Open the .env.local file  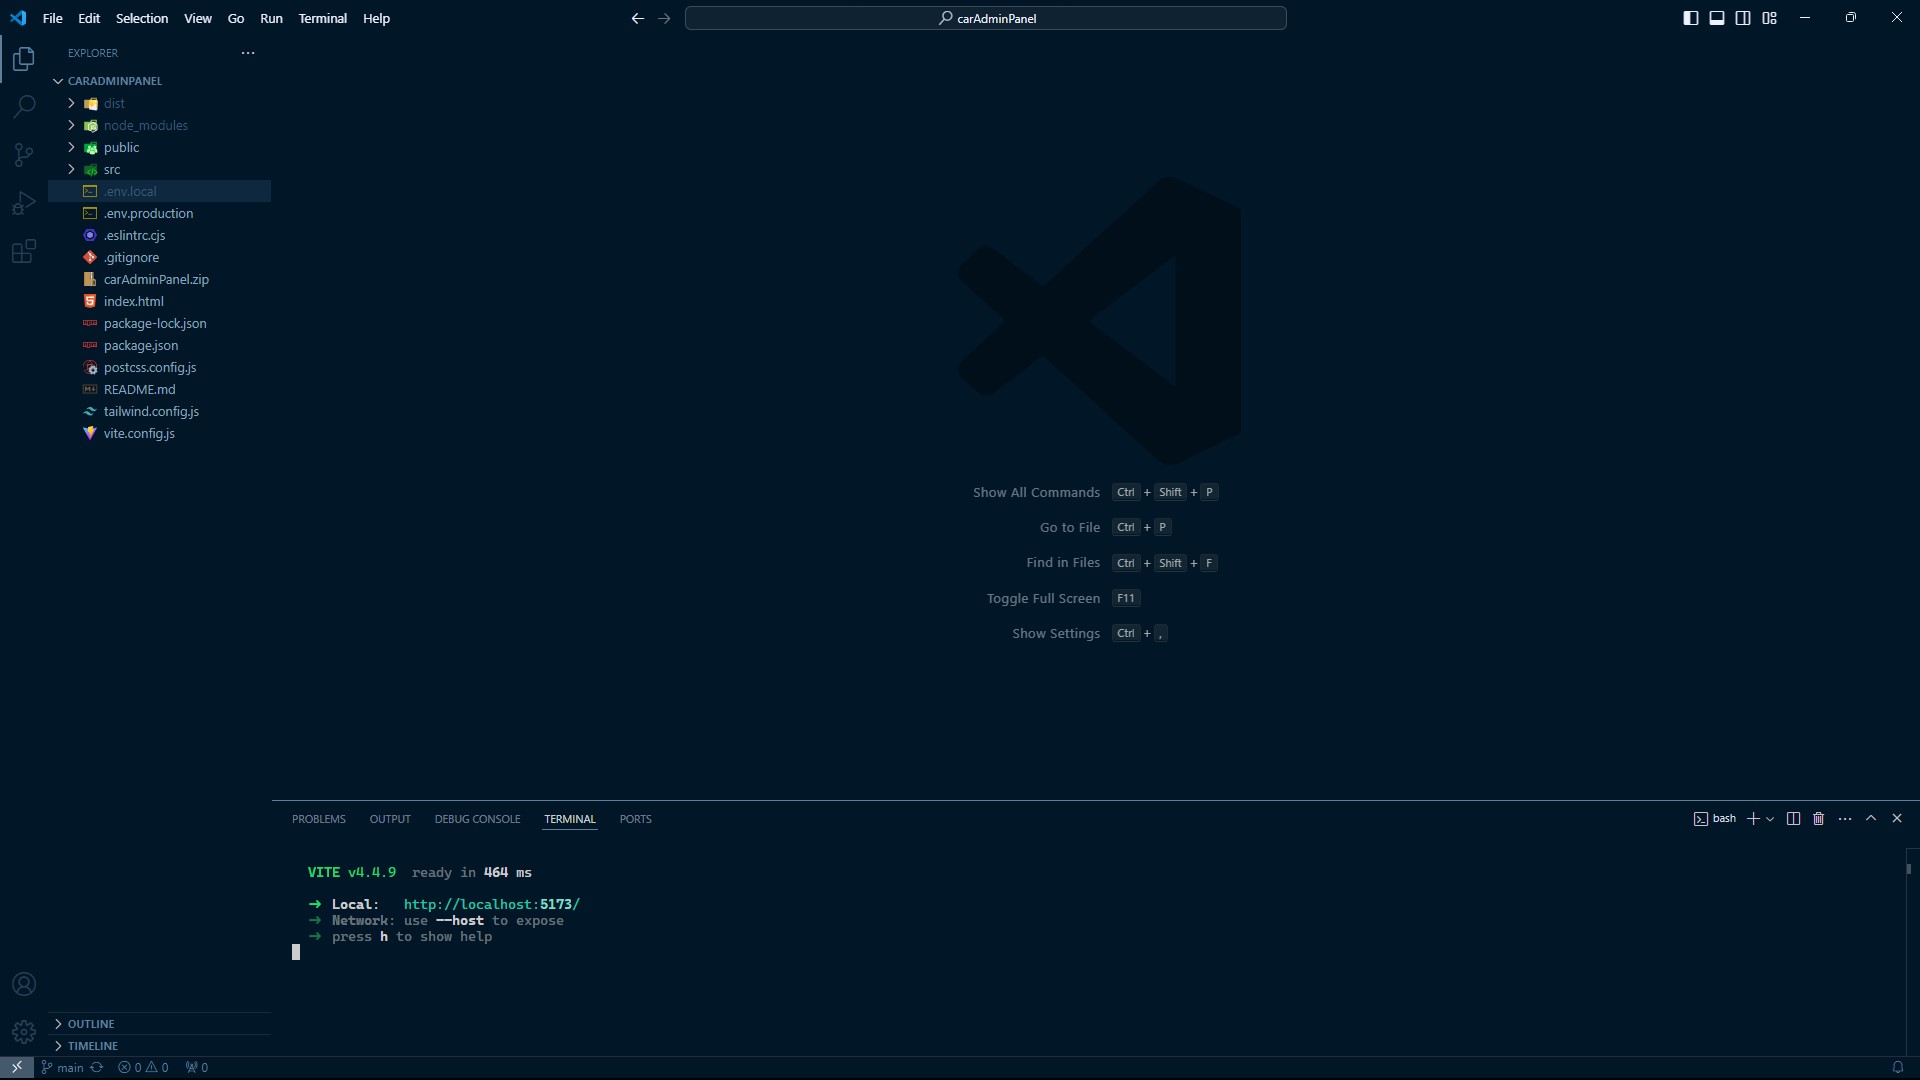coord(160,191)
